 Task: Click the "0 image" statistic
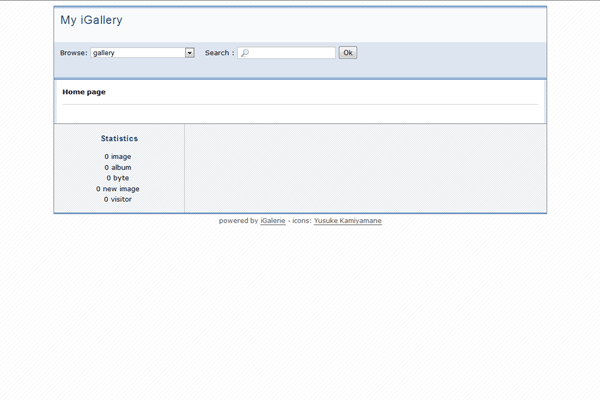(x=118, y=157)
